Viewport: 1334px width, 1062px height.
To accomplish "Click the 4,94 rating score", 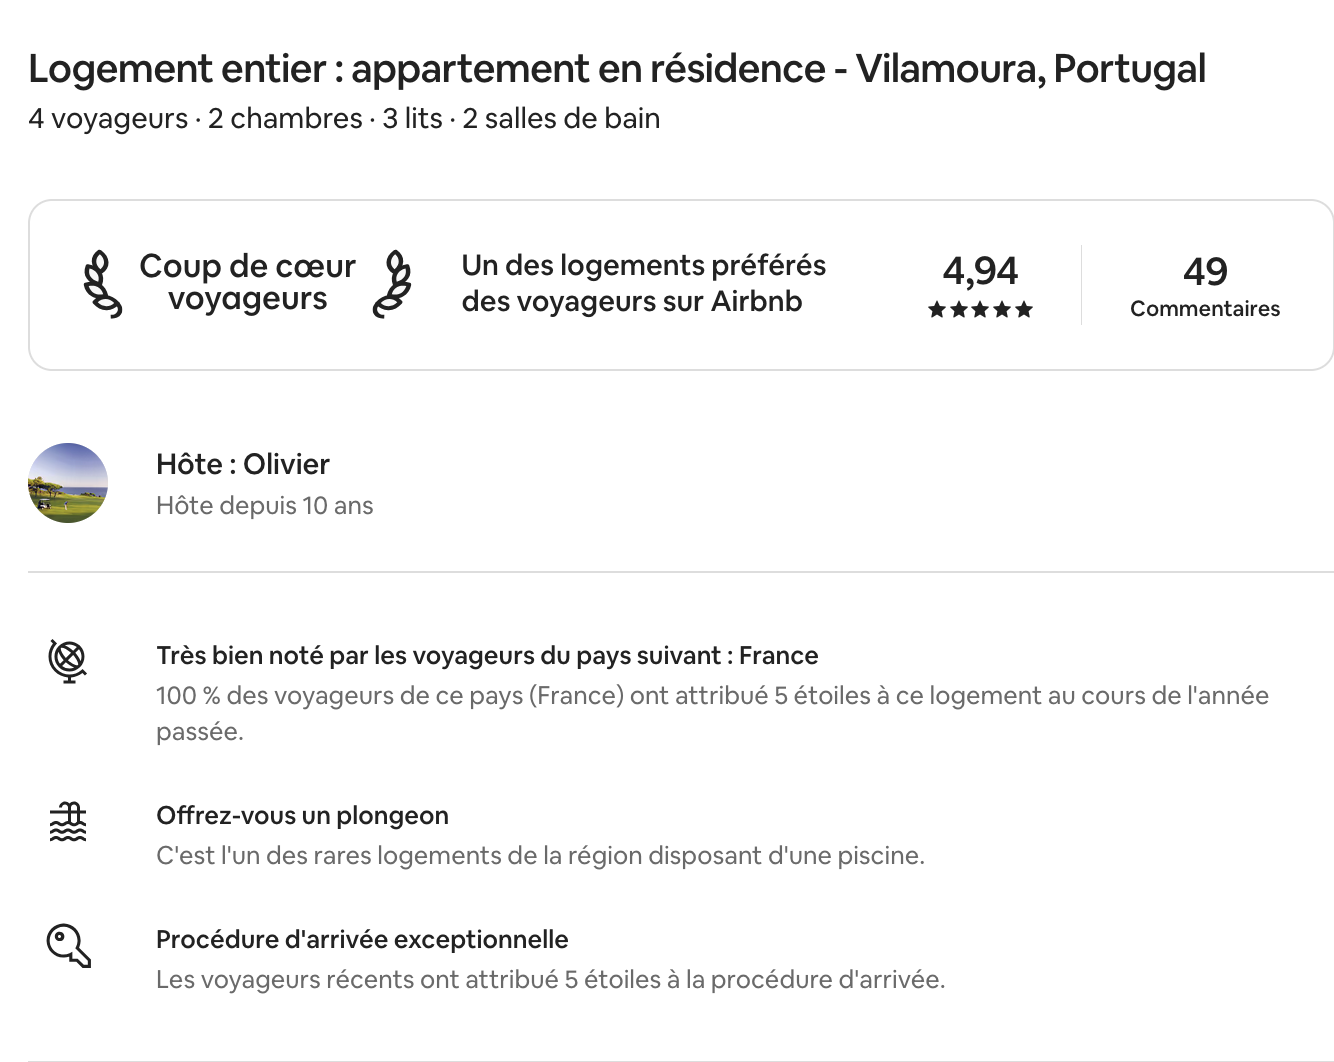I will tap(980, 271).
